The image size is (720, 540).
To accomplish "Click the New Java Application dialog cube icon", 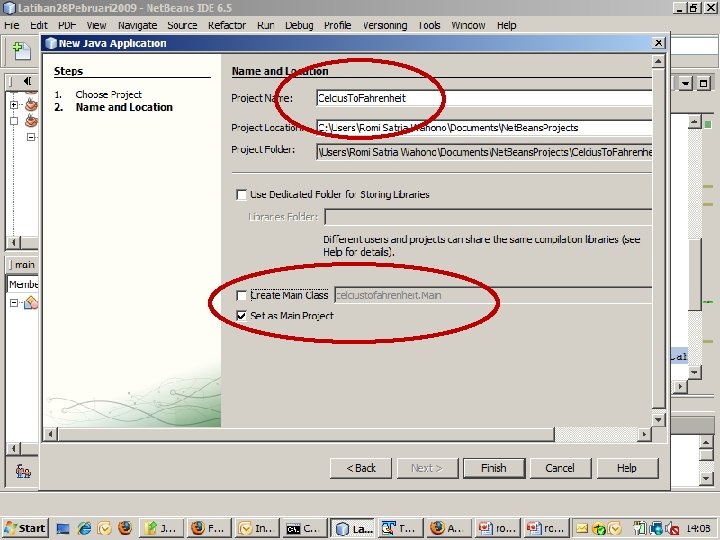I will [x=51, y=43].
